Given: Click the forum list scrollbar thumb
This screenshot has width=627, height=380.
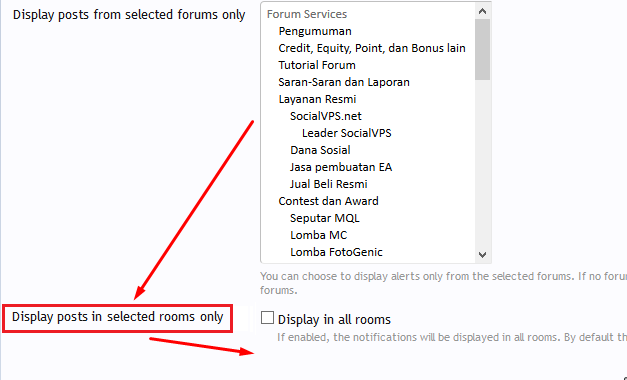Looking at the screenshot, I should [482, 50].
